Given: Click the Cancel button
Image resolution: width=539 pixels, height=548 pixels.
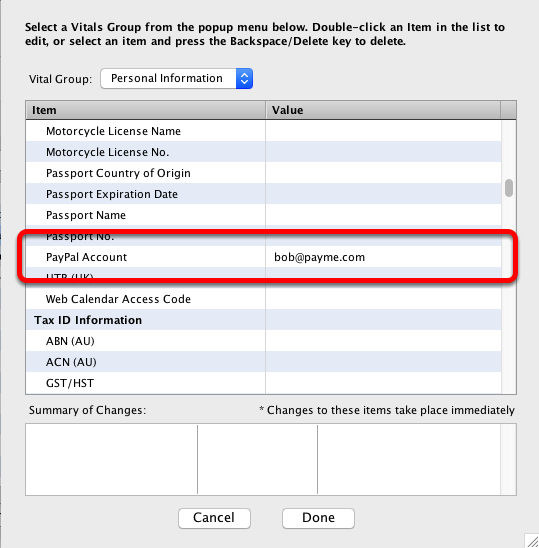Looking at the screenshot, I should [x=214, y=518].
